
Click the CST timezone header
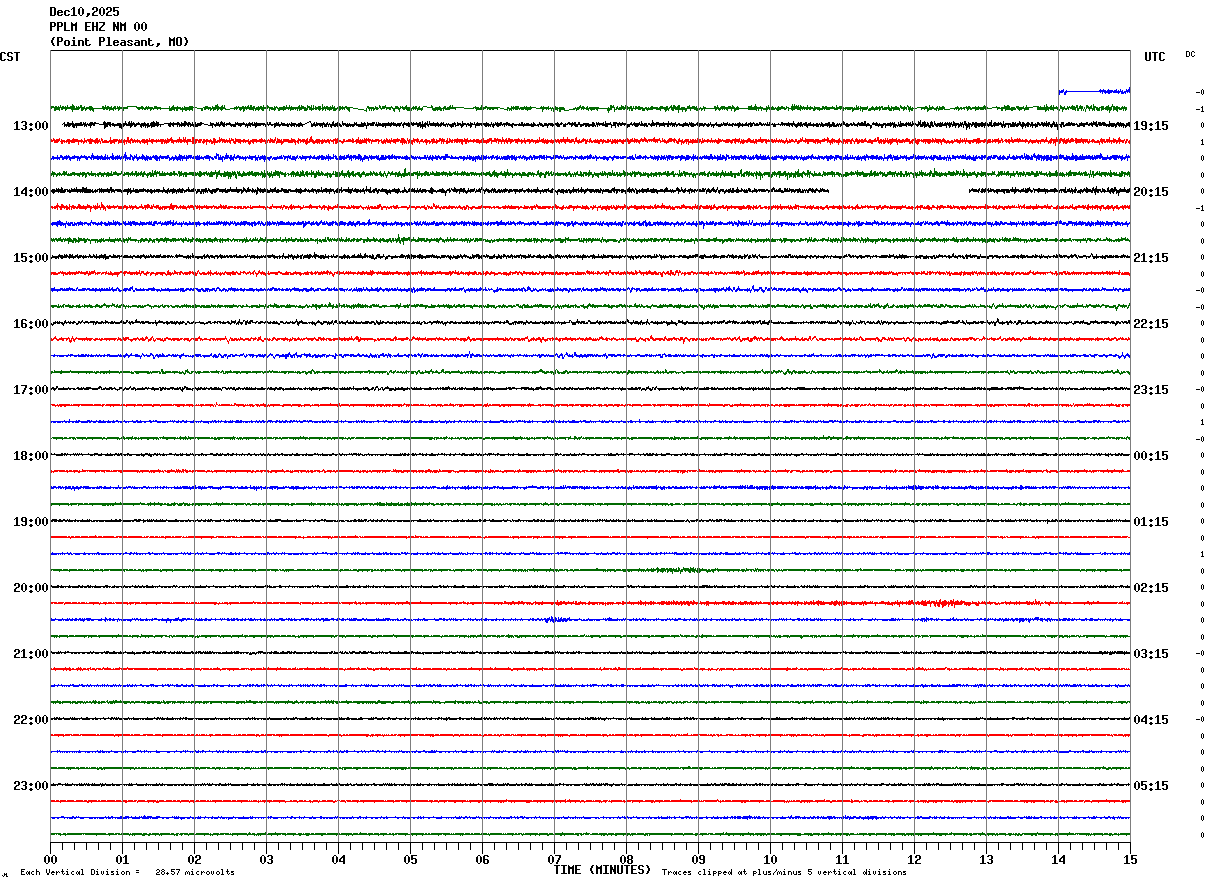click(10, 57)
